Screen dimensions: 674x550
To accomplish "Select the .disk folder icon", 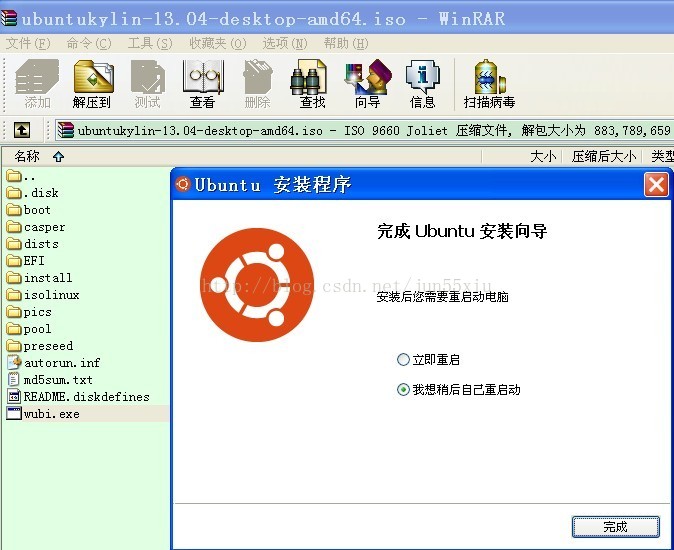I will pyautogui.click(x=14, y=192).
